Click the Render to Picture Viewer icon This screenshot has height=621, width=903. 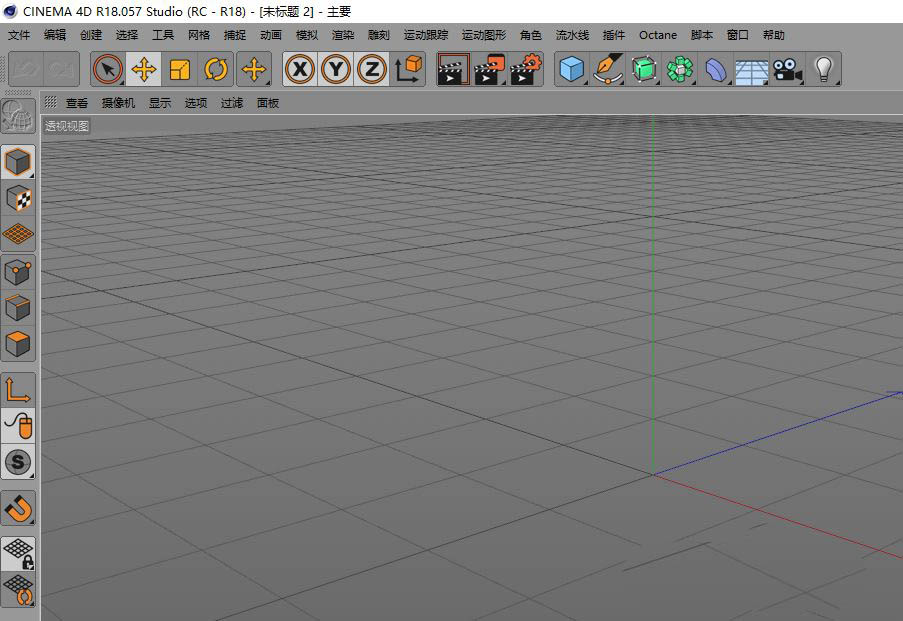tap(489, 70)
